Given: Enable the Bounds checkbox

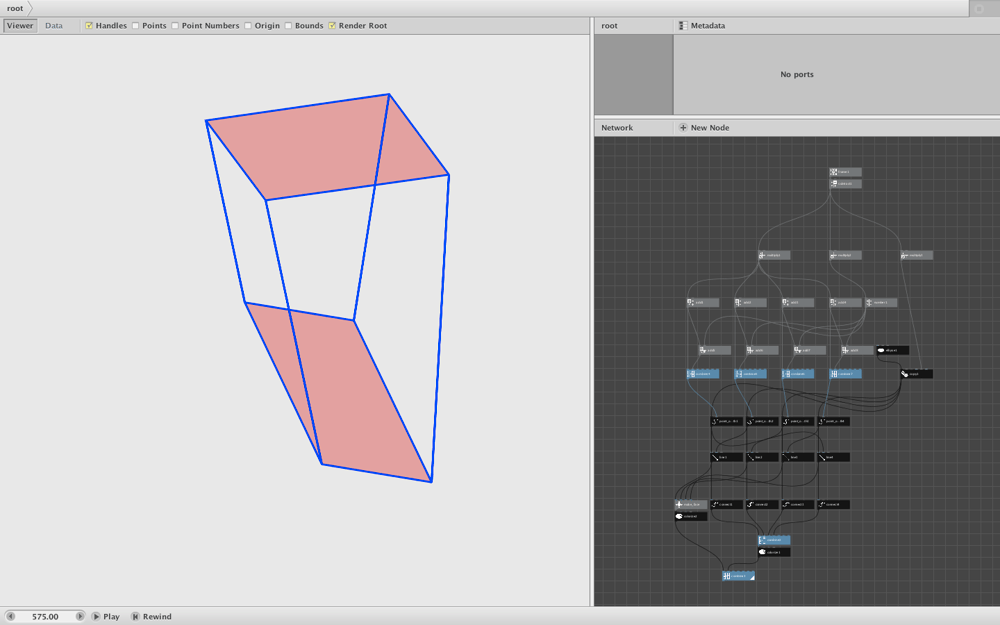Looking at the screenshot, I should tap(288, 26).
